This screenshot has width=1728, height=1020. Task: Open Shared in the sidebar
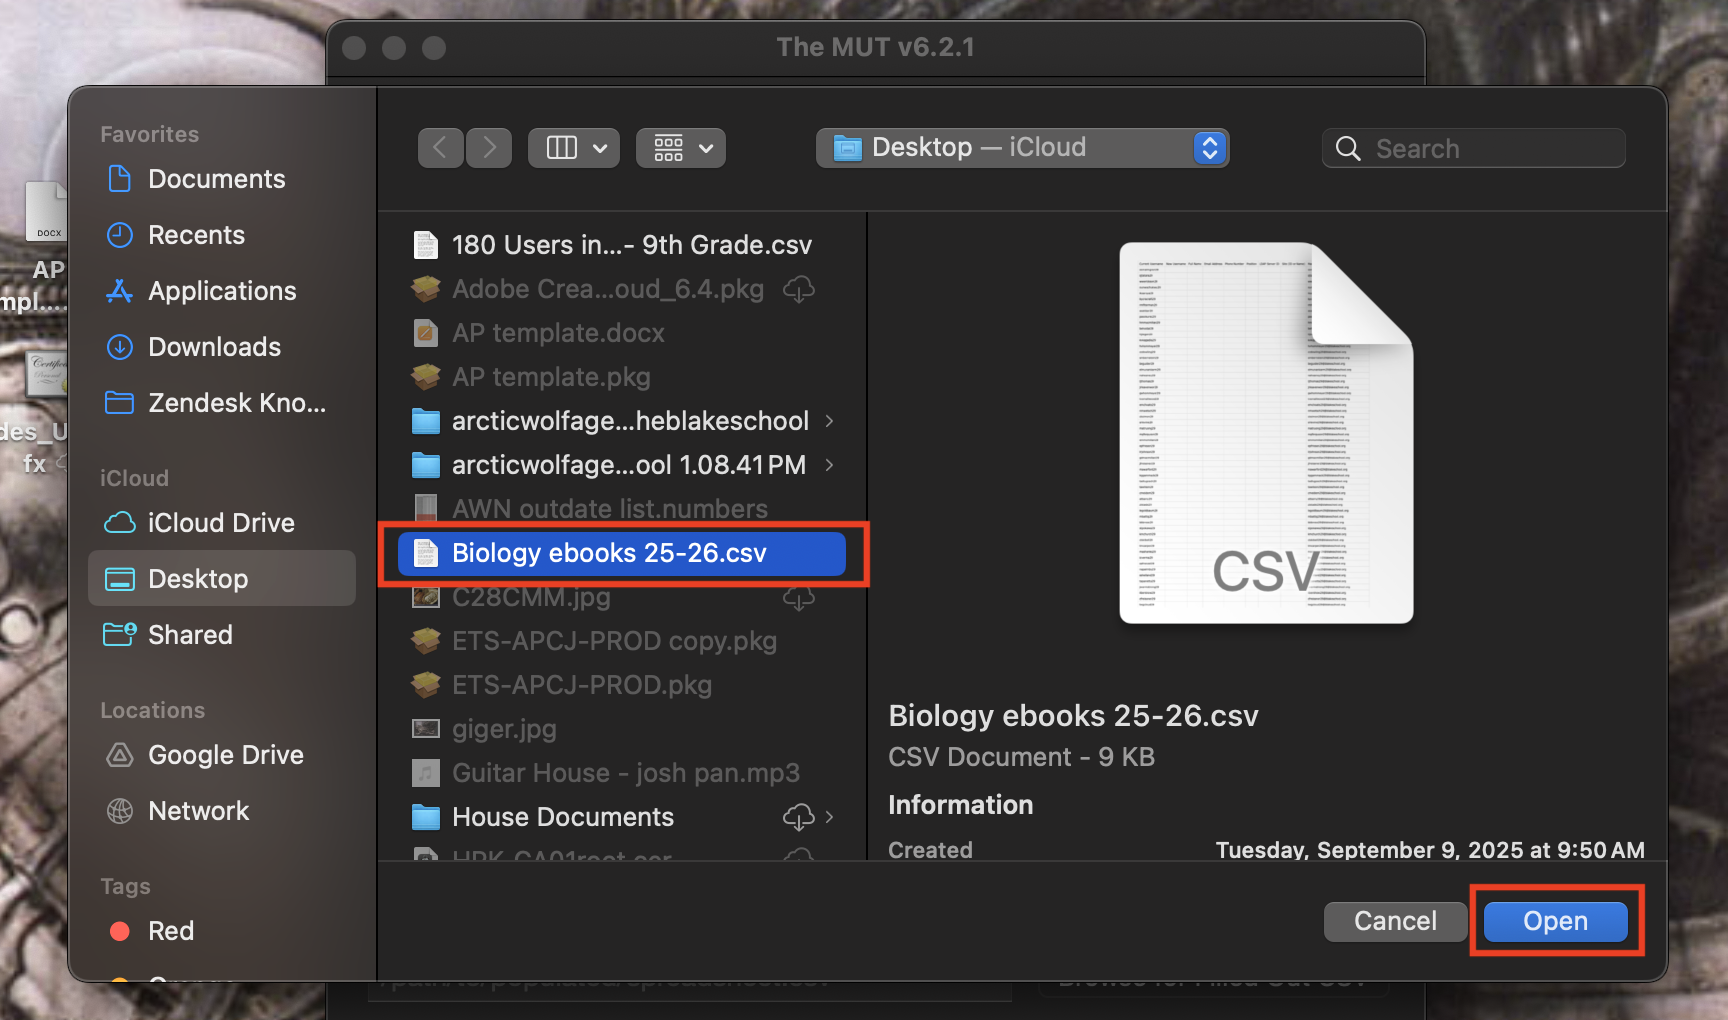click(x=222, y=635)
